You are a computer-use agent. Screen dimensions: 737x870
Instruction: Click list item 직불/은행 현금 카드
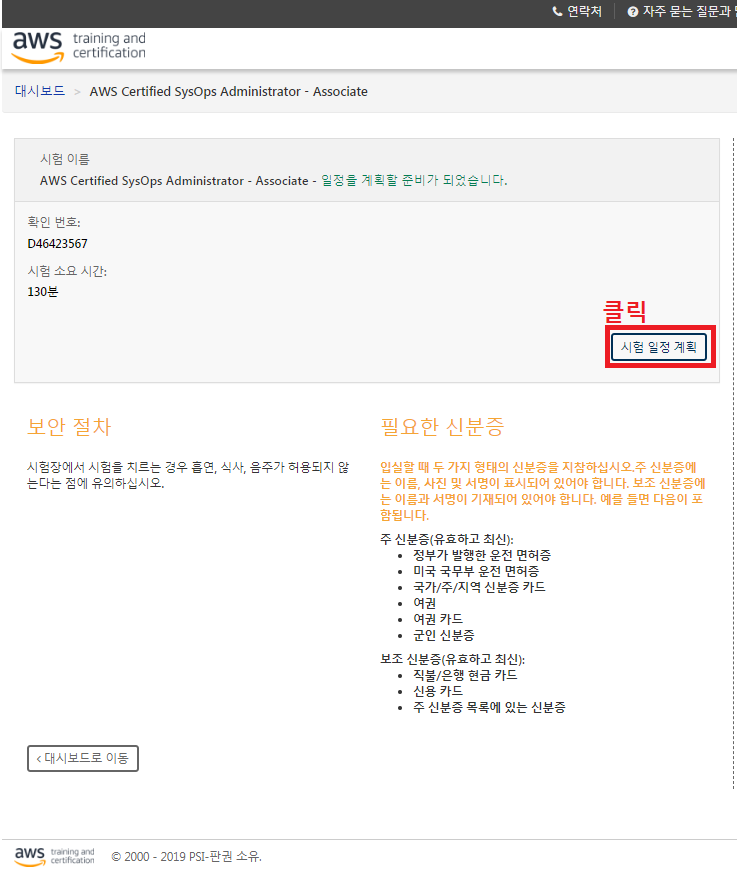(465, 675)
